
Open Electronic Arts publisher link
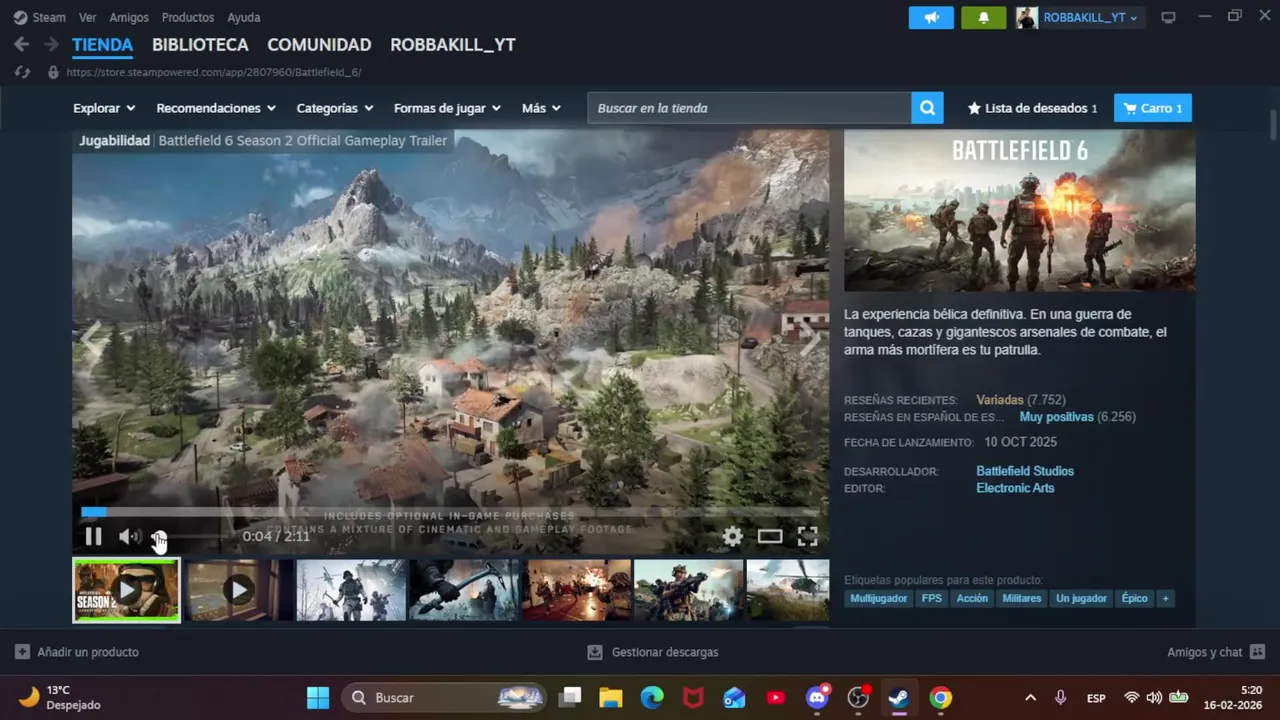coord(1015,488)
